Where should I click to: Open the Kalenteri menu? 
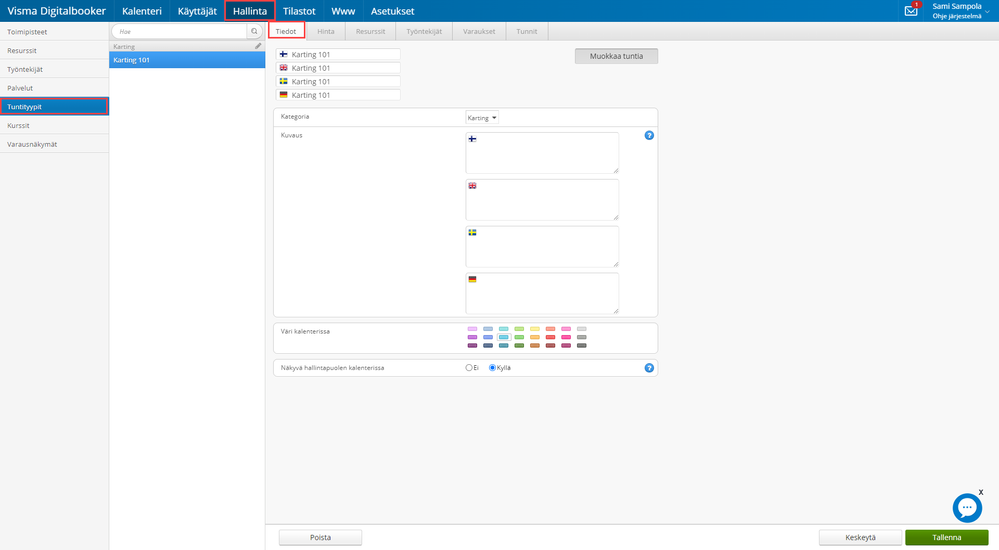pos(141,11)
